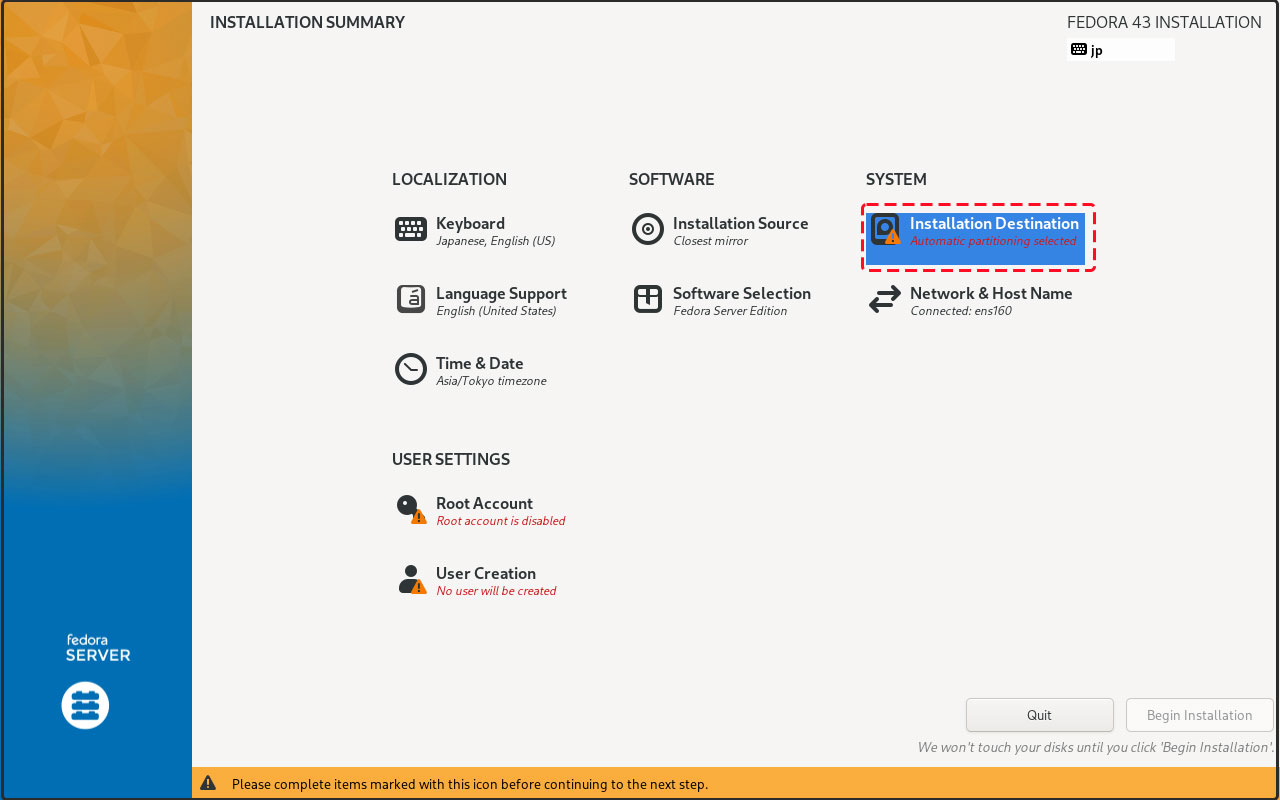This screenshot has height=800, width=1280.
Task: Select the 'Asia/Tokyo timezone' text
Action: point(491,381)
